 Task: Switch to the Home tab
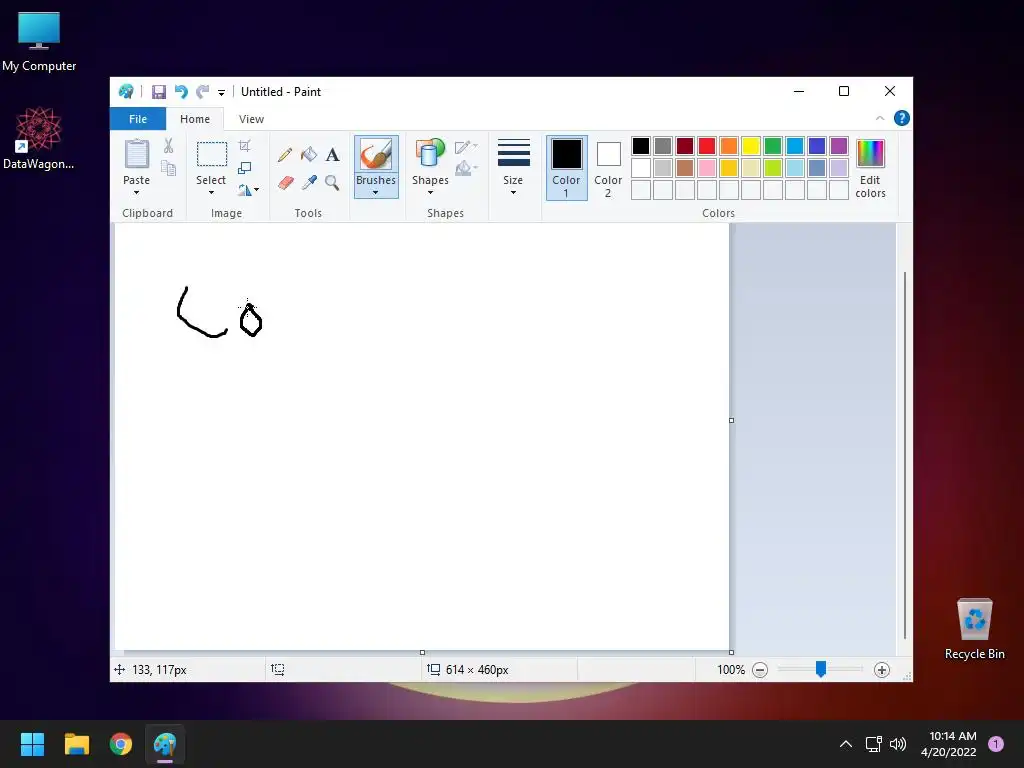pyautogui.click(x=195, y=119)
